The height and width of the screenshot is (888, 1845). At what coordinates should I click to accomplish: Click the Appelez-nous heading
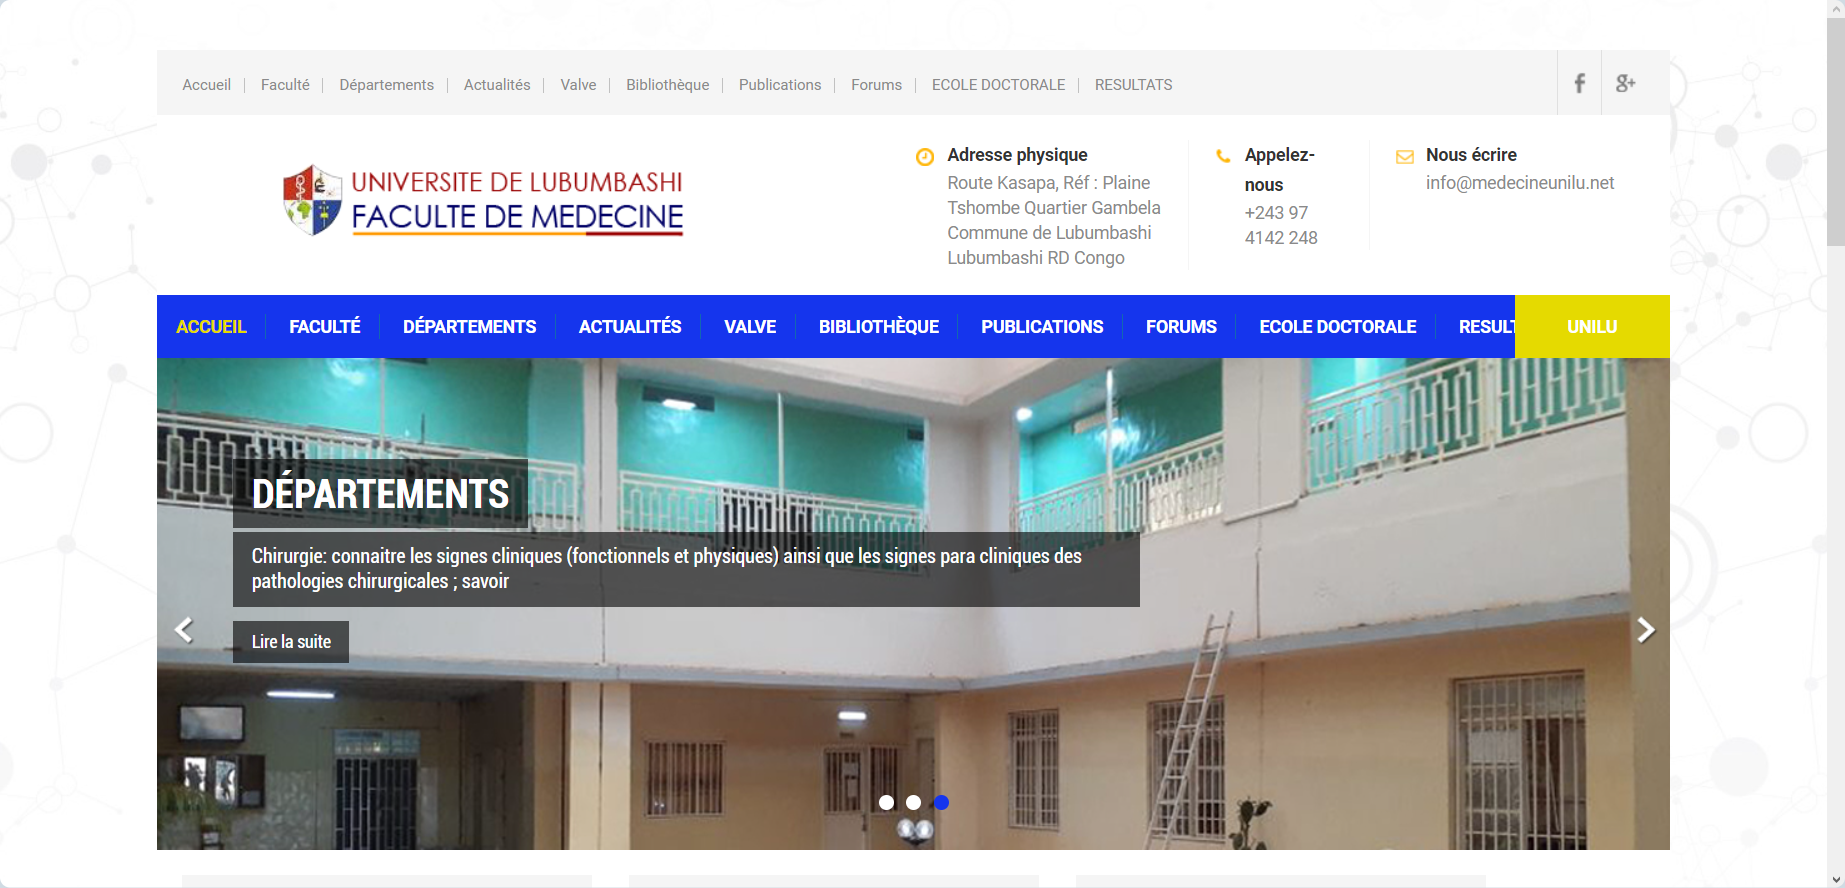click(x=1279, y=170)
